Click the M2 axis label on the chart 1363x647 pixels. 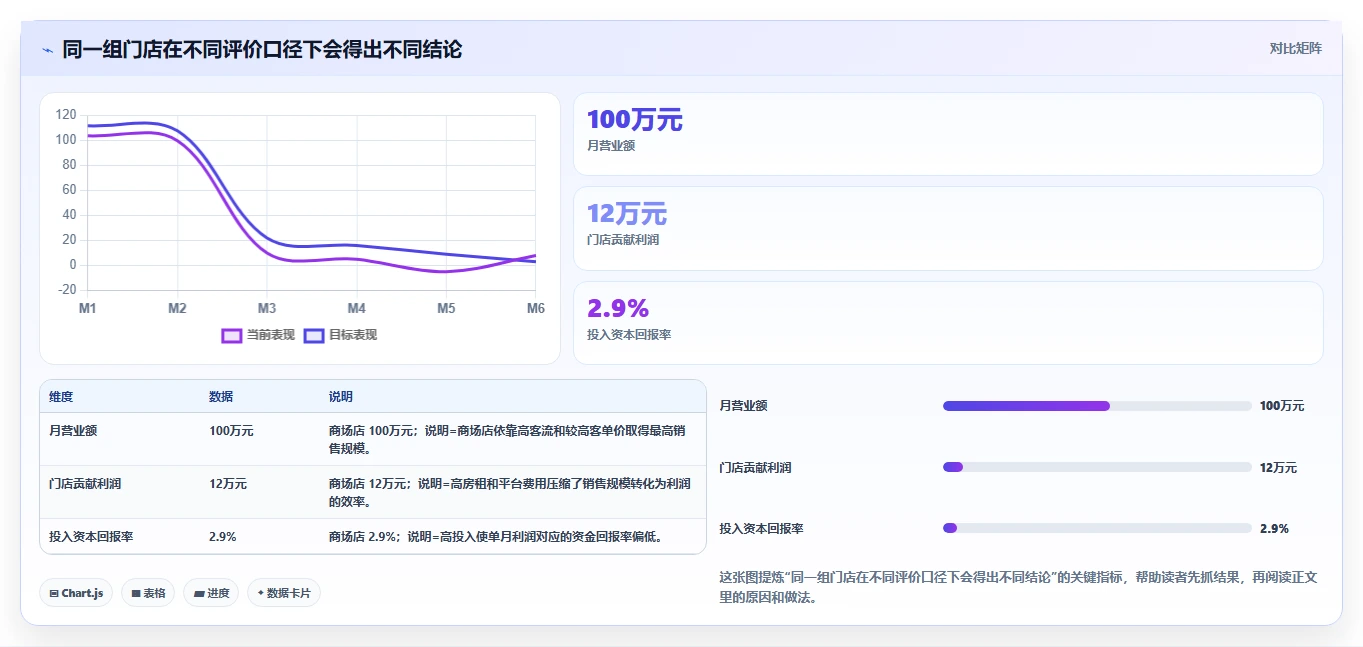pos(177,308)
